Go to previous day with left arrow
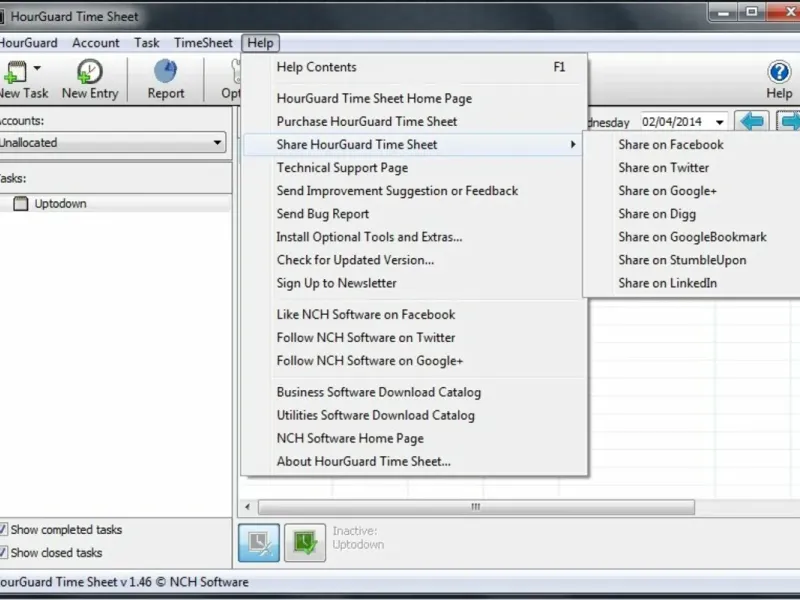The width and height of the screenshot is (800, 600). click(x=752, y=121)
